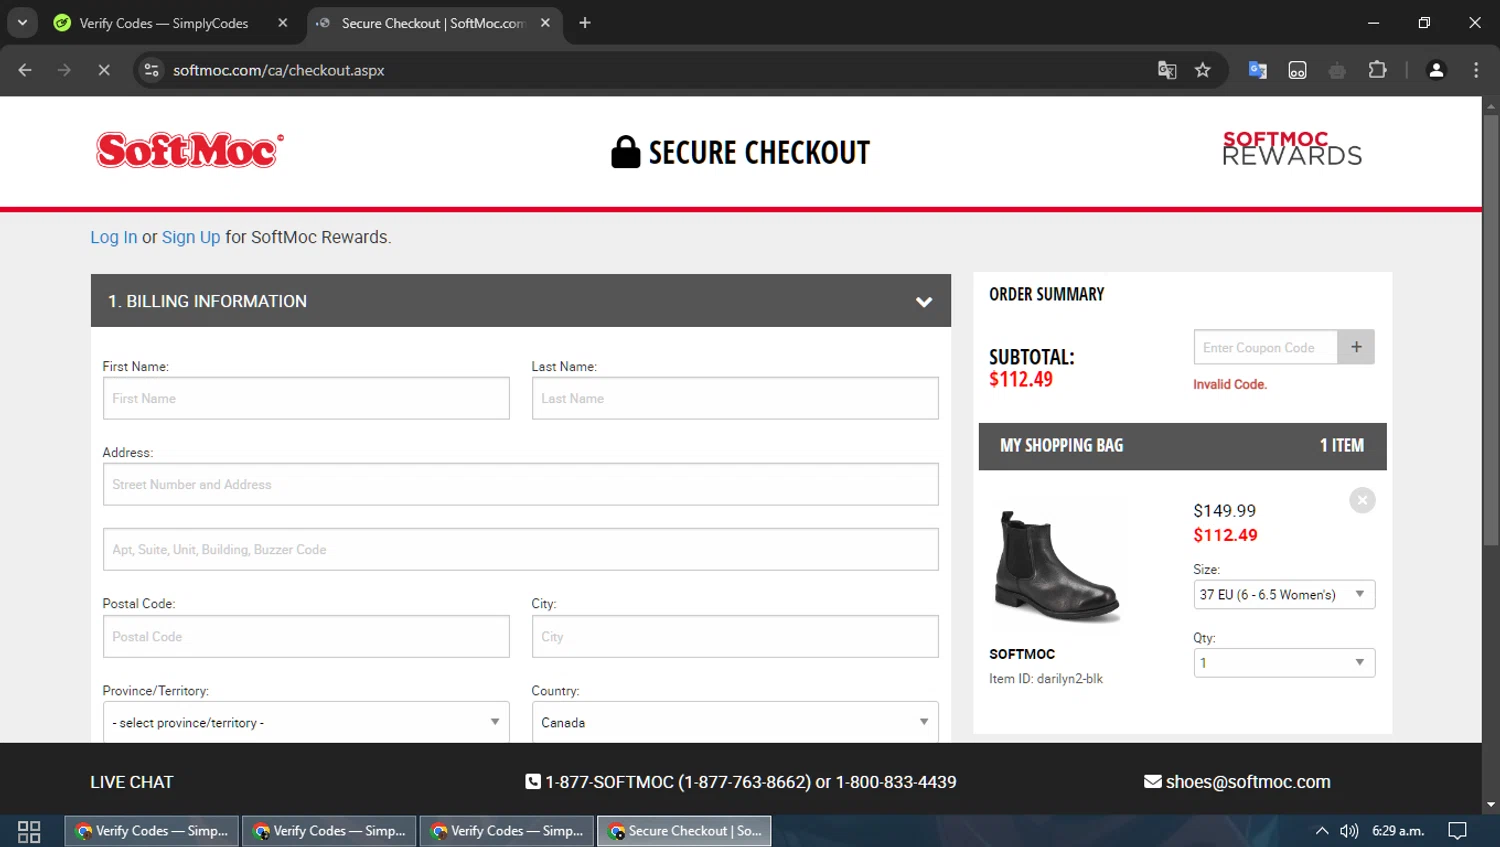Open the first Verify Codes taskbar window
Viewport: 1500px width, 847px height.
tap(152, 831)
